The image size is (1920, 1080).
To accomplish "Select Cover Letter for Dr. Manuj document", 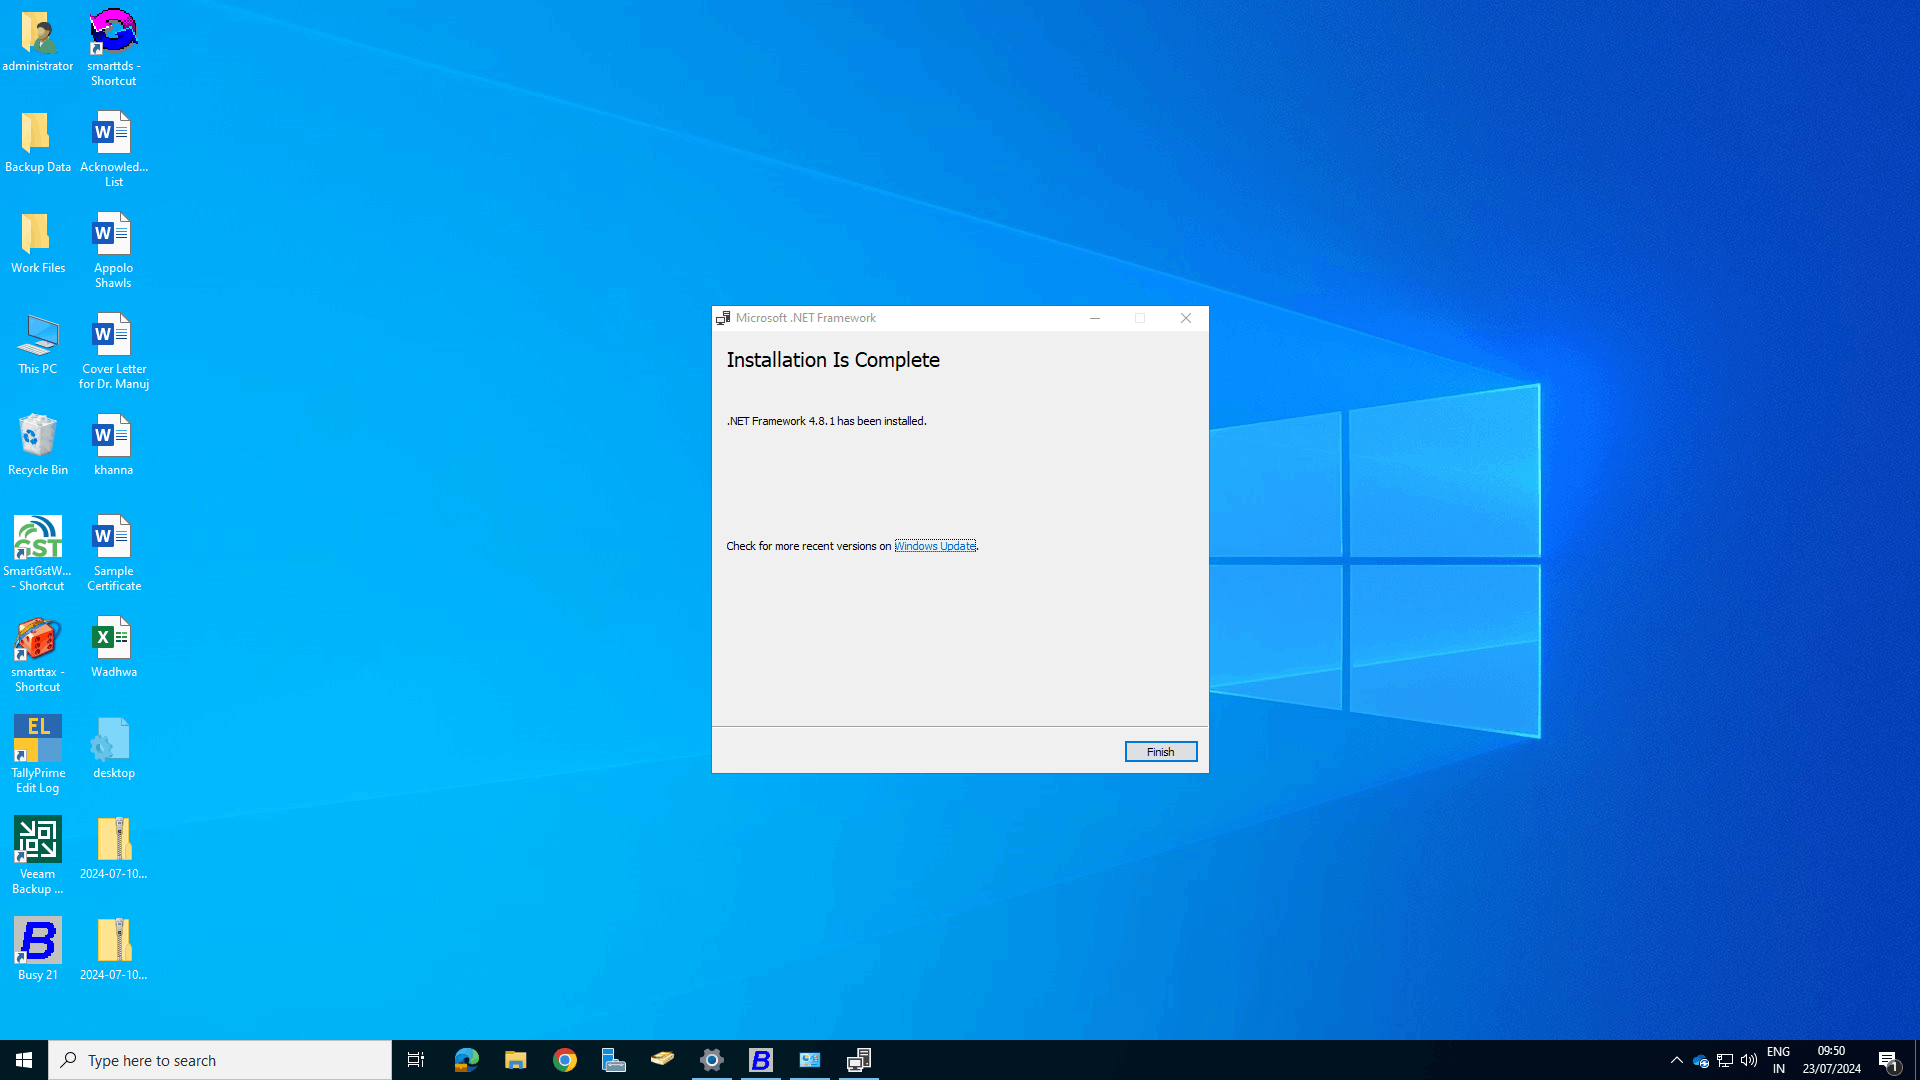I will (x=113, y=351).
